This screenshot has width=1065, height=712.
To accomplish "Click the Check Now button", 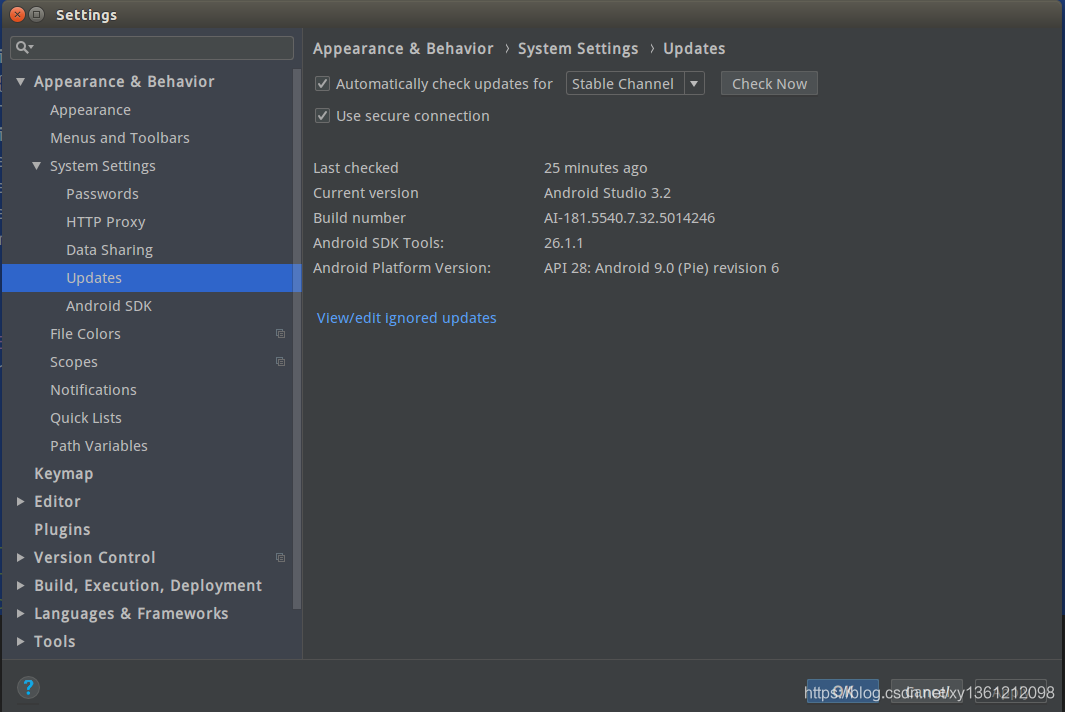I will pos(769,84).
